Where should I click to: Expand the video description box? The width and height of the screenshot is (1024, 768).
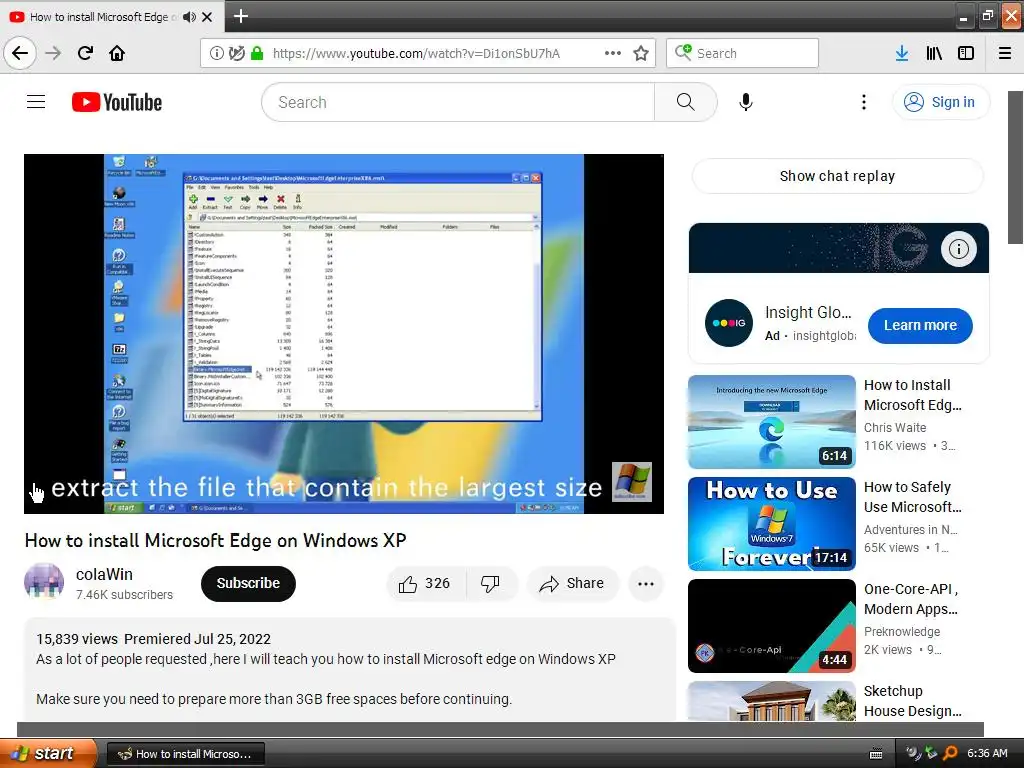click(x=349, y=669)
